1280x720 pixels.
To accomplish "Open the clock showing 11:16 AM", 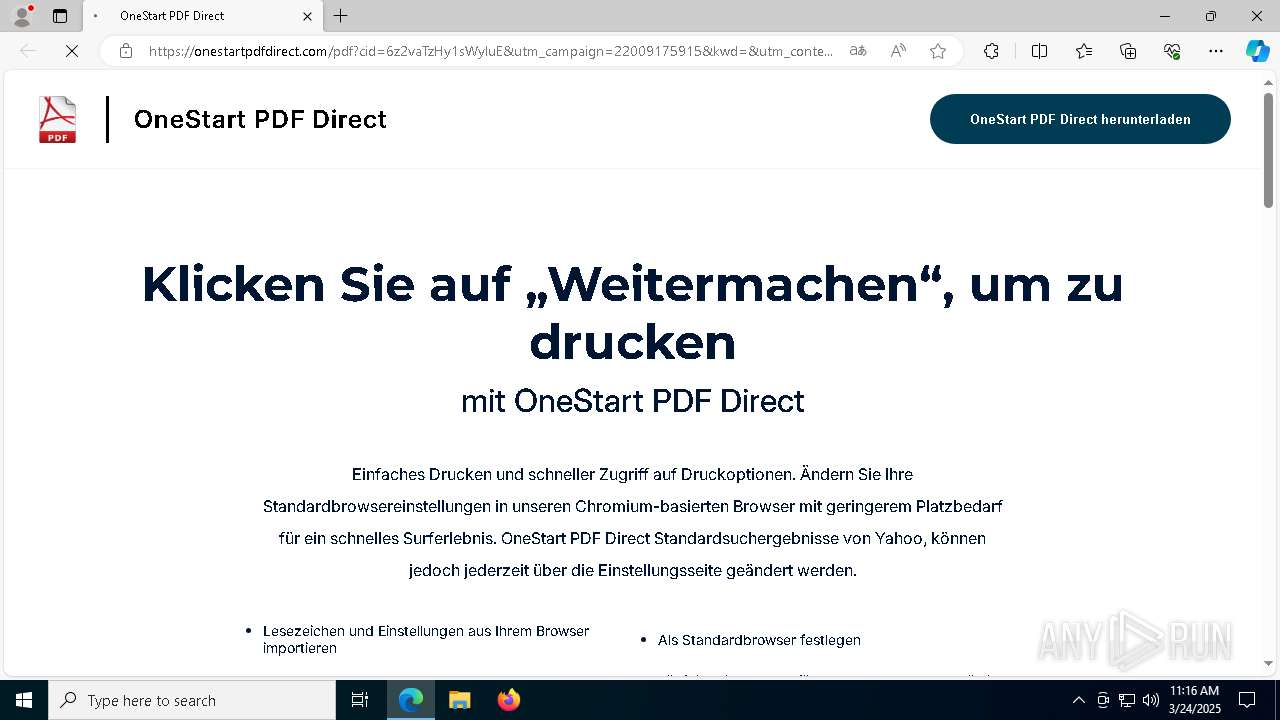I will (x=1194, y=700).
